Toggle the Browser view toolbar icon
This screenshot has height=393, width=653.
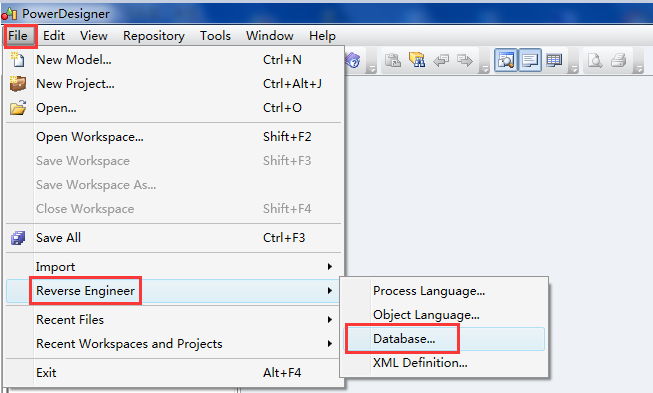click(x=506, y=61)
